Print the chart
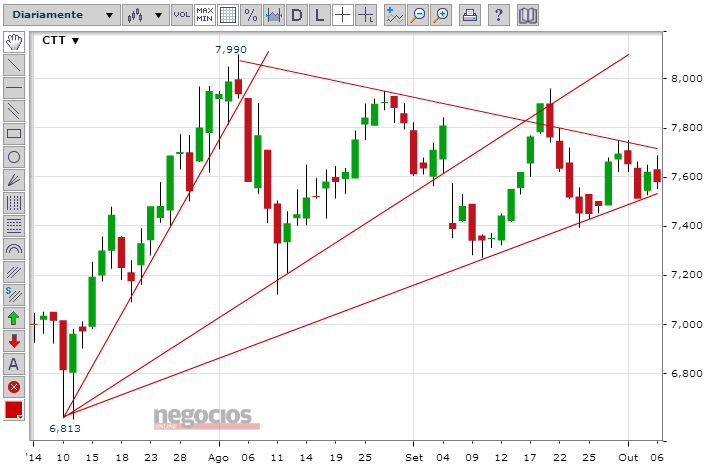Image resolution: width=712 pixels, height=470 pixels. (470, 15)
